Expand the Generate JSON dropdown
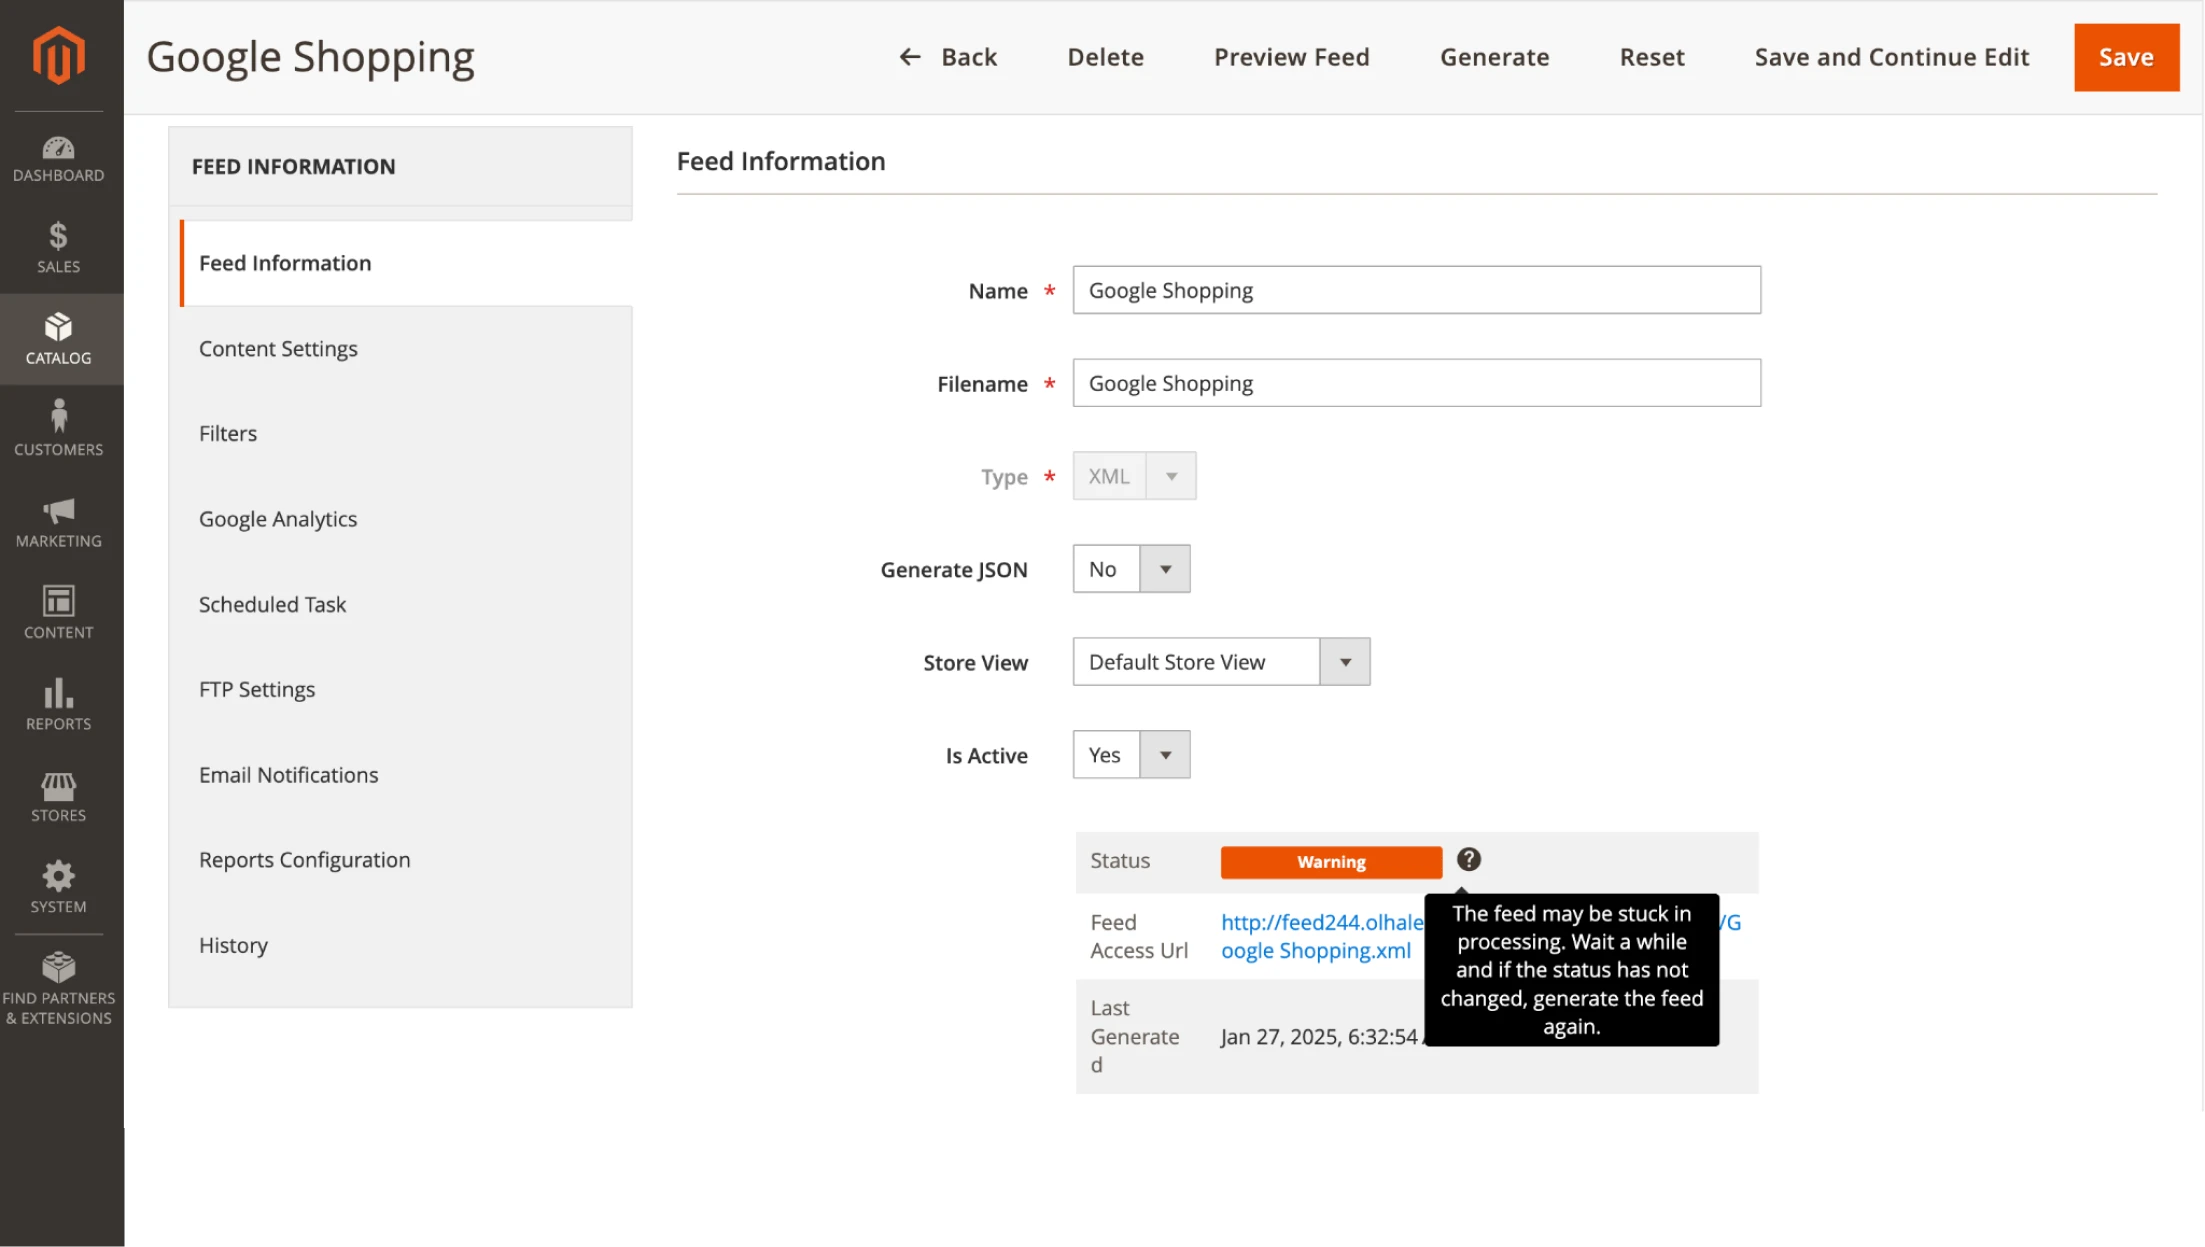 pos(1164,569)
